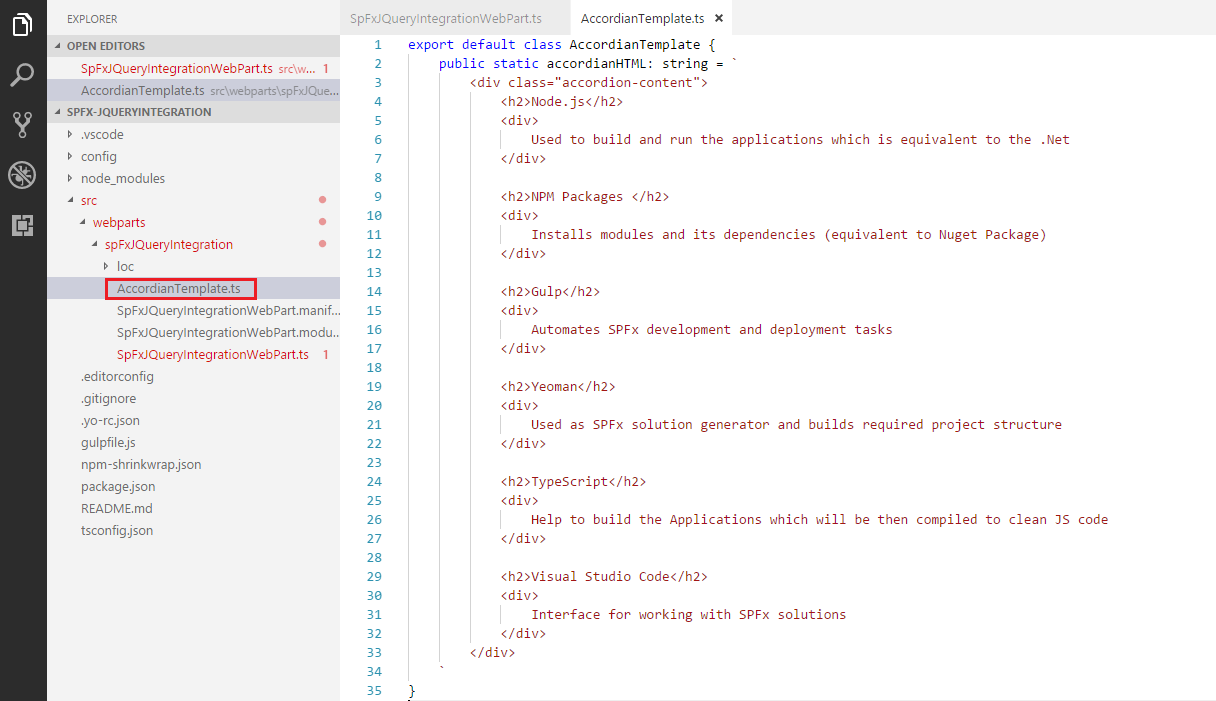The height and width of the screenshot is (701, 1216).
Task: Expand the node_modules folder
Action: (x=122, y=178)
